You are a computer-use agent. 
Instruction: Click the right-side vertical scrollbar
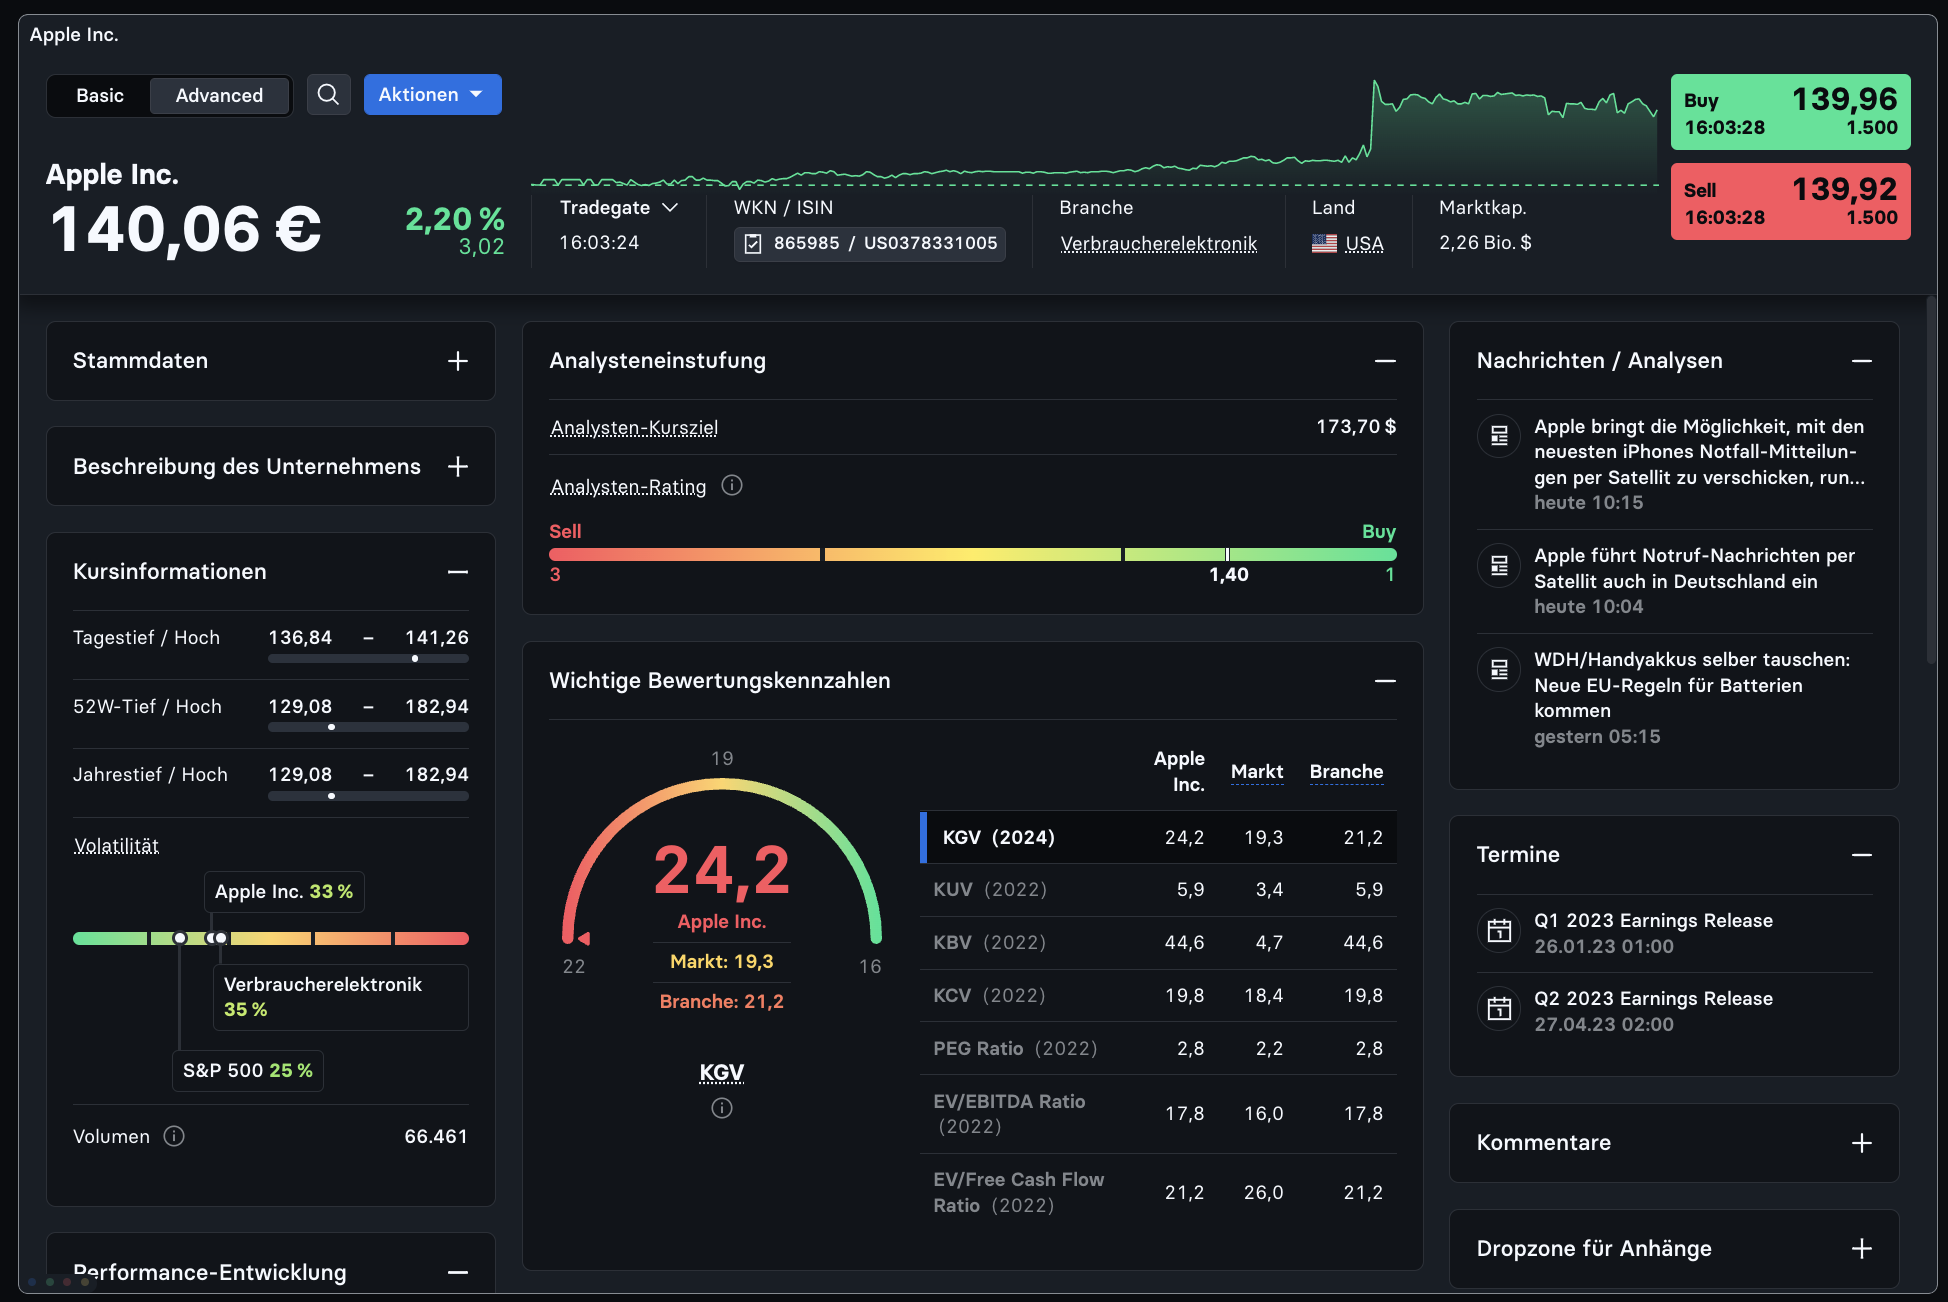pos(1932,480)
